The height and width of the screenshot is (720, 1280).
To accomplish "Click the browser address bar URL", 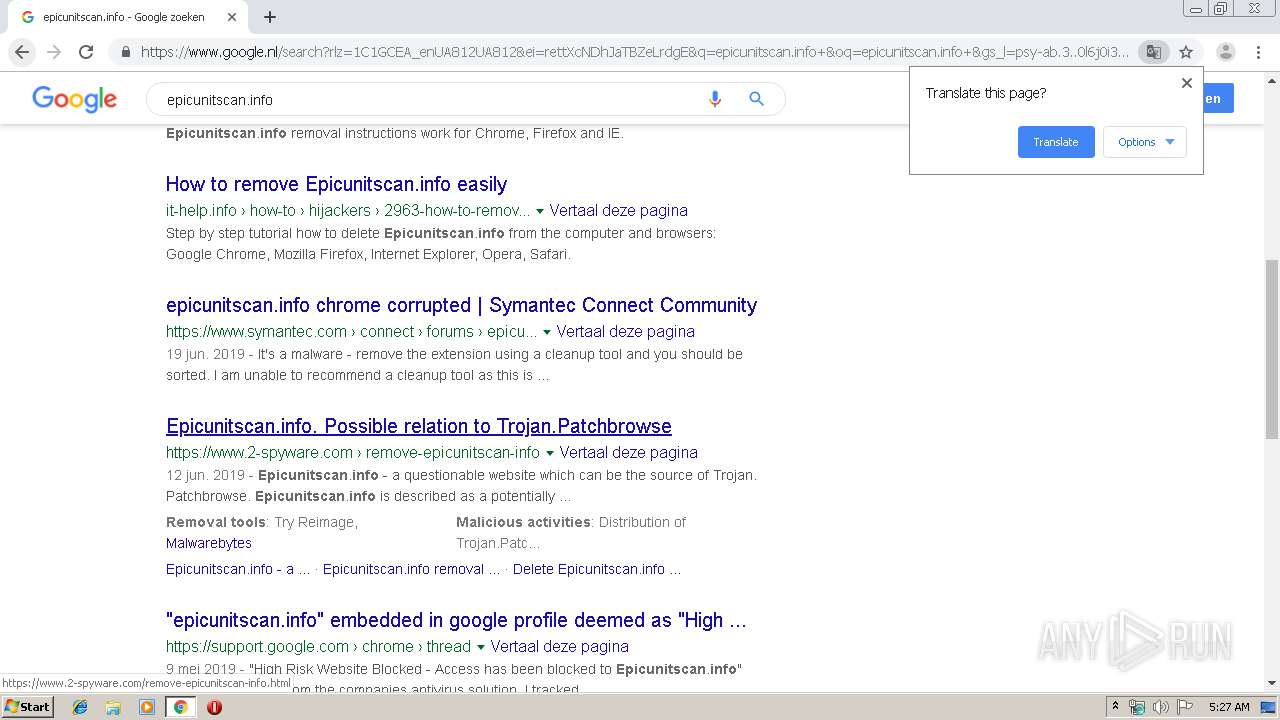I will tap(634, 52).
